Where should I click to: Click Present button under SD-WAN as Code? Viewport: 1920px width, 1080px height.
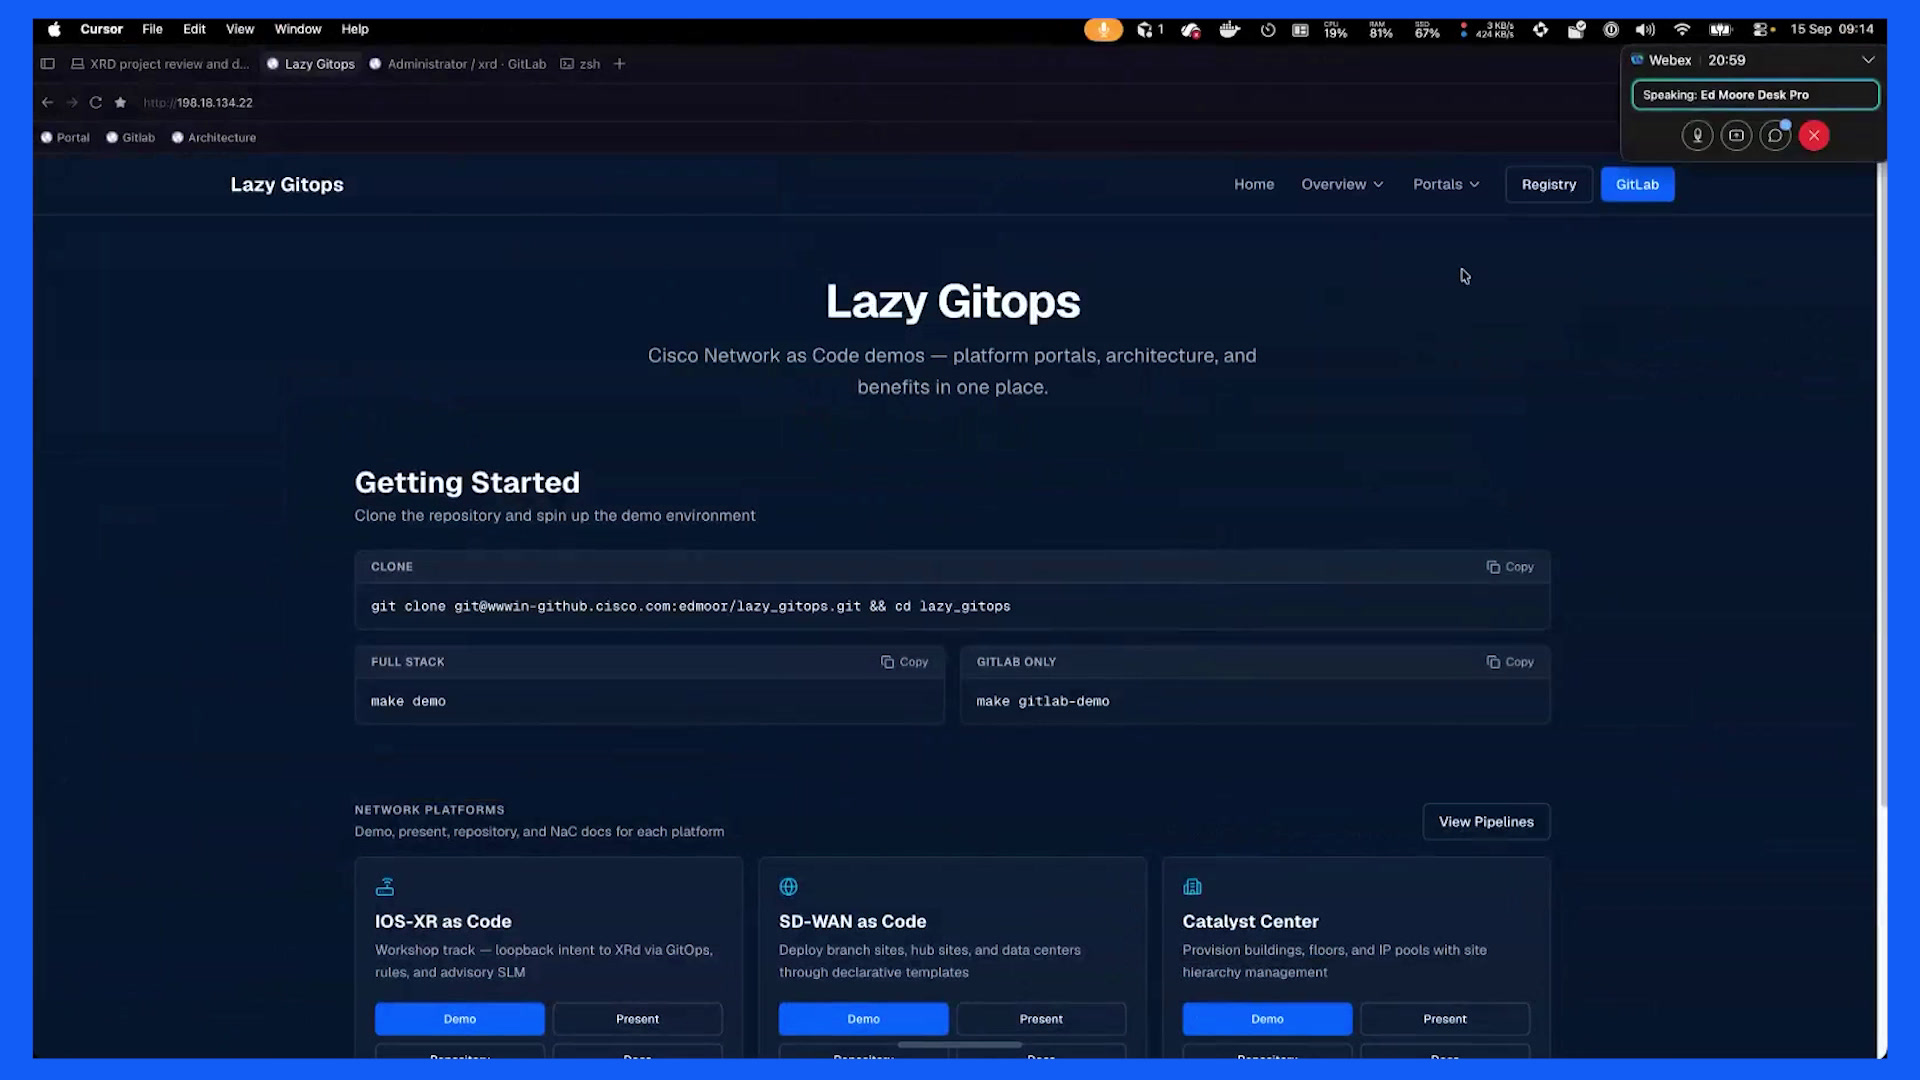tap(1041, 1019)
